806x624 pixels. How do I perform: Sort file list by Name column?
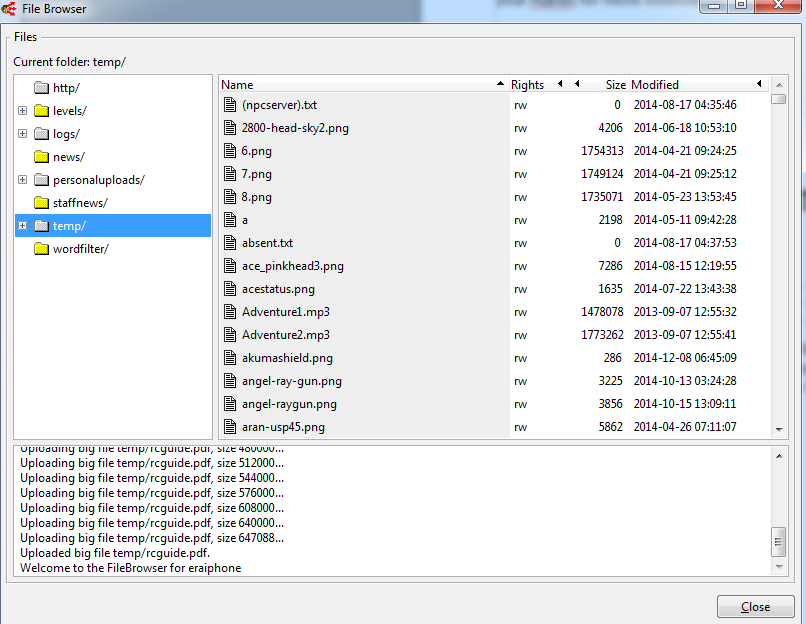(x=360, y=85)
